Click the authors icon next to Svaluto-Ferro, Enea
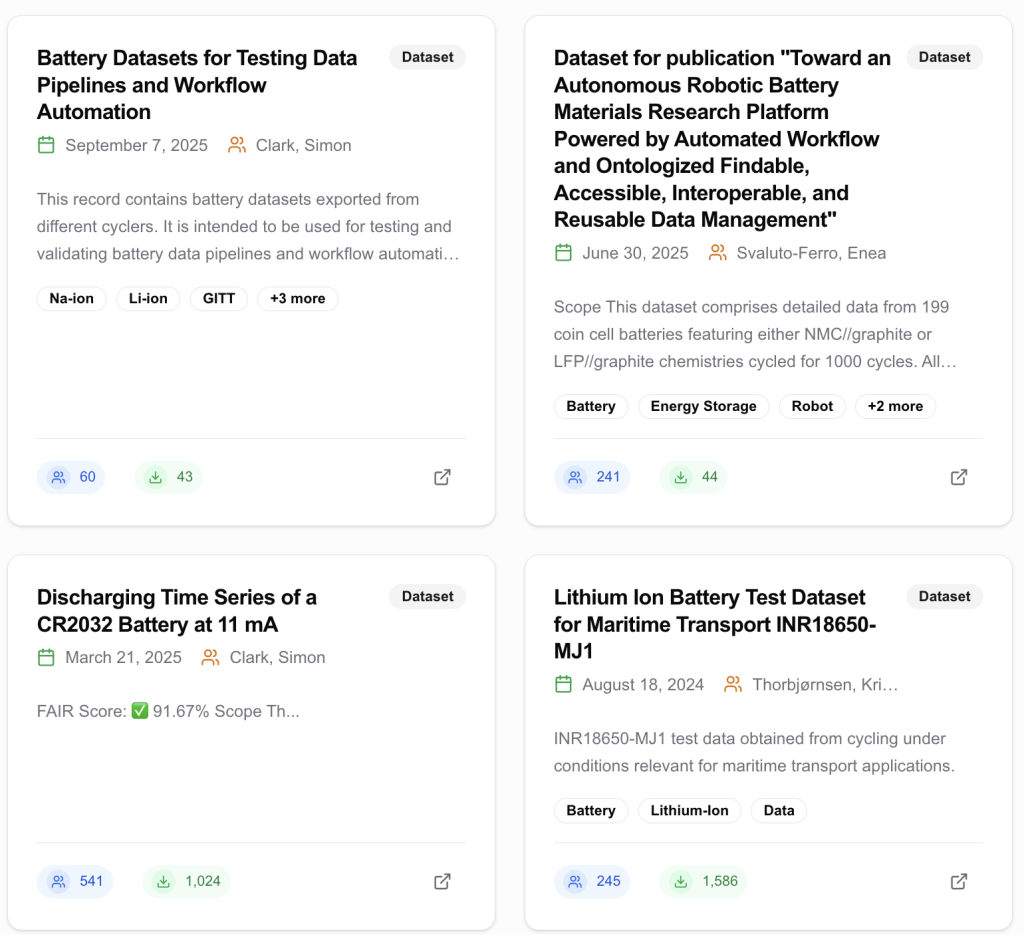This screenshot has height=935, width=1024. click(718, 253)
